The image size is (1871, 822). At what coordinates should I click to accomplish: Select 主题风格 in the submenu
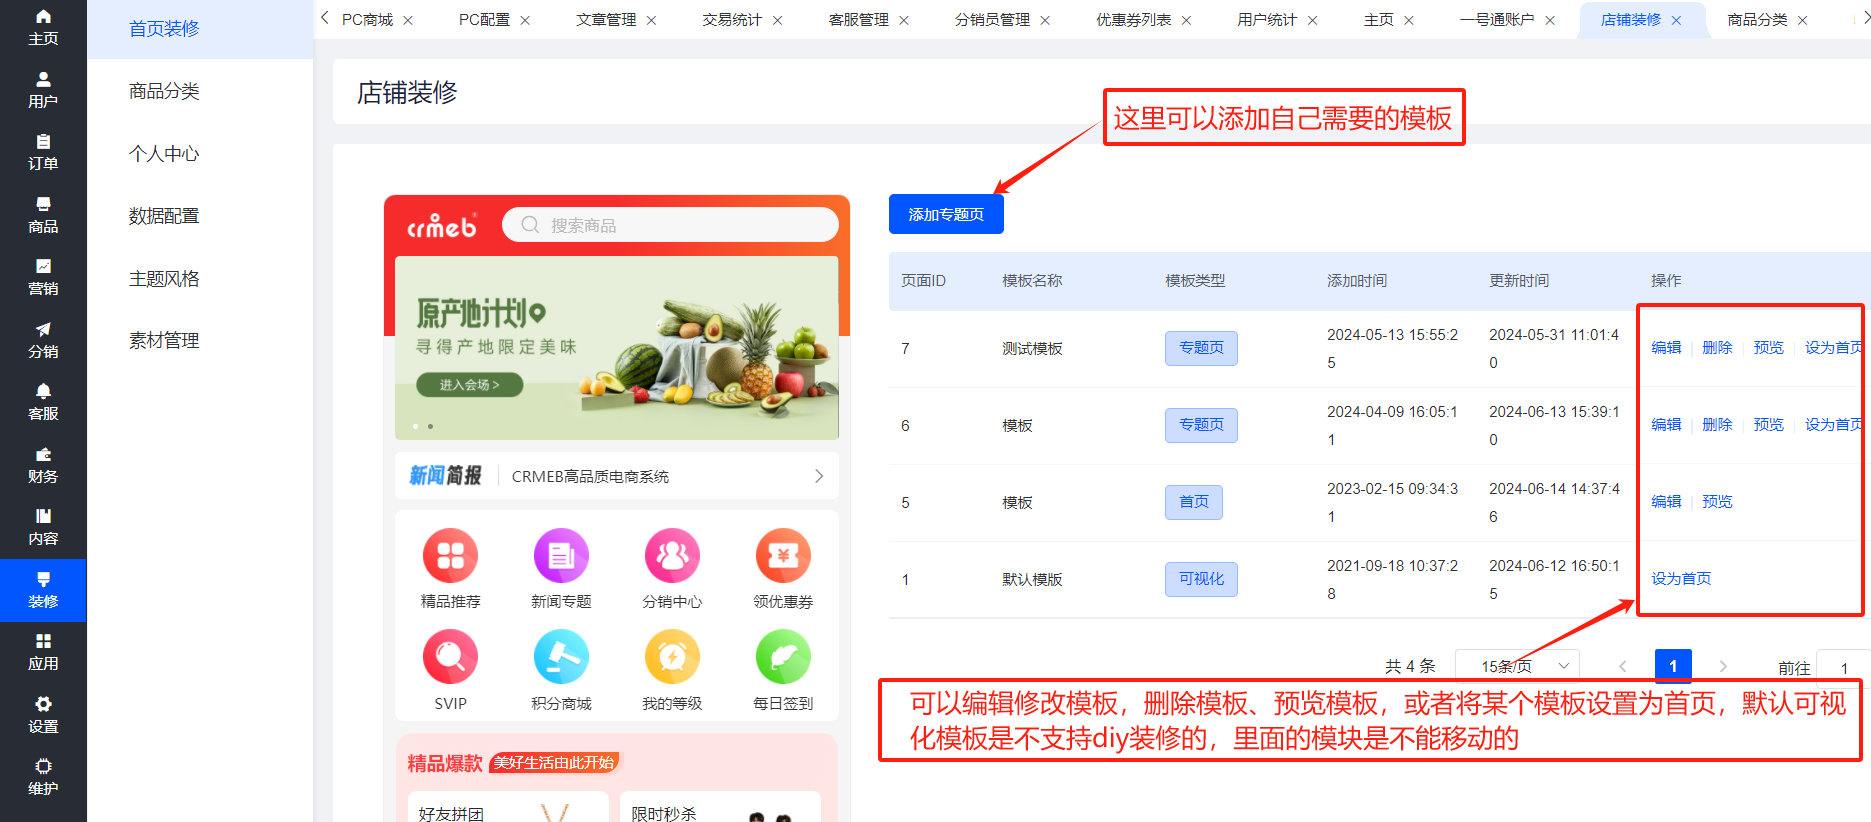(x=164, y=279)
